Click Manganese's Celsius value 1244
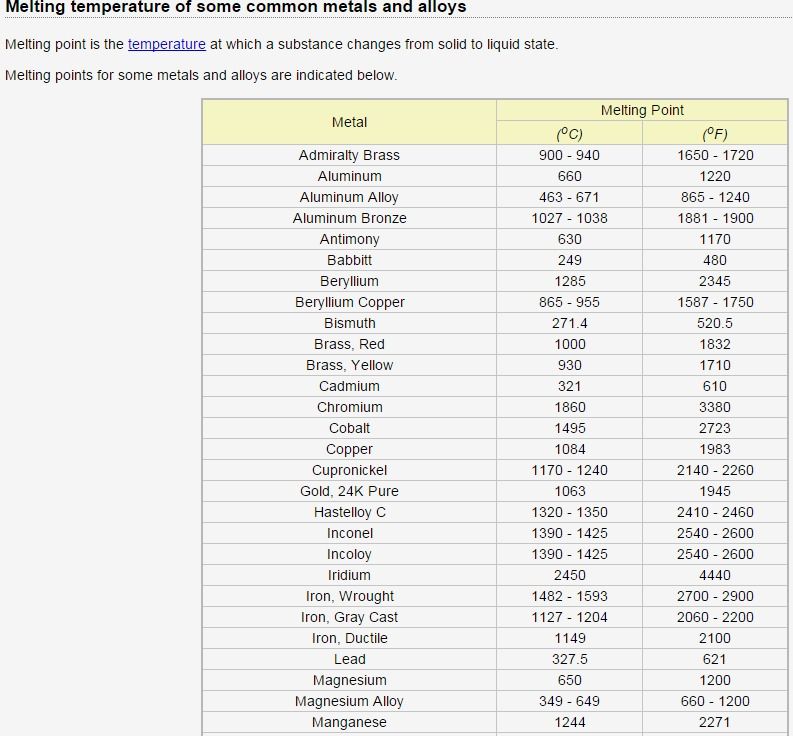The height and width of the screenshot is (736, 793). point(569,722)
